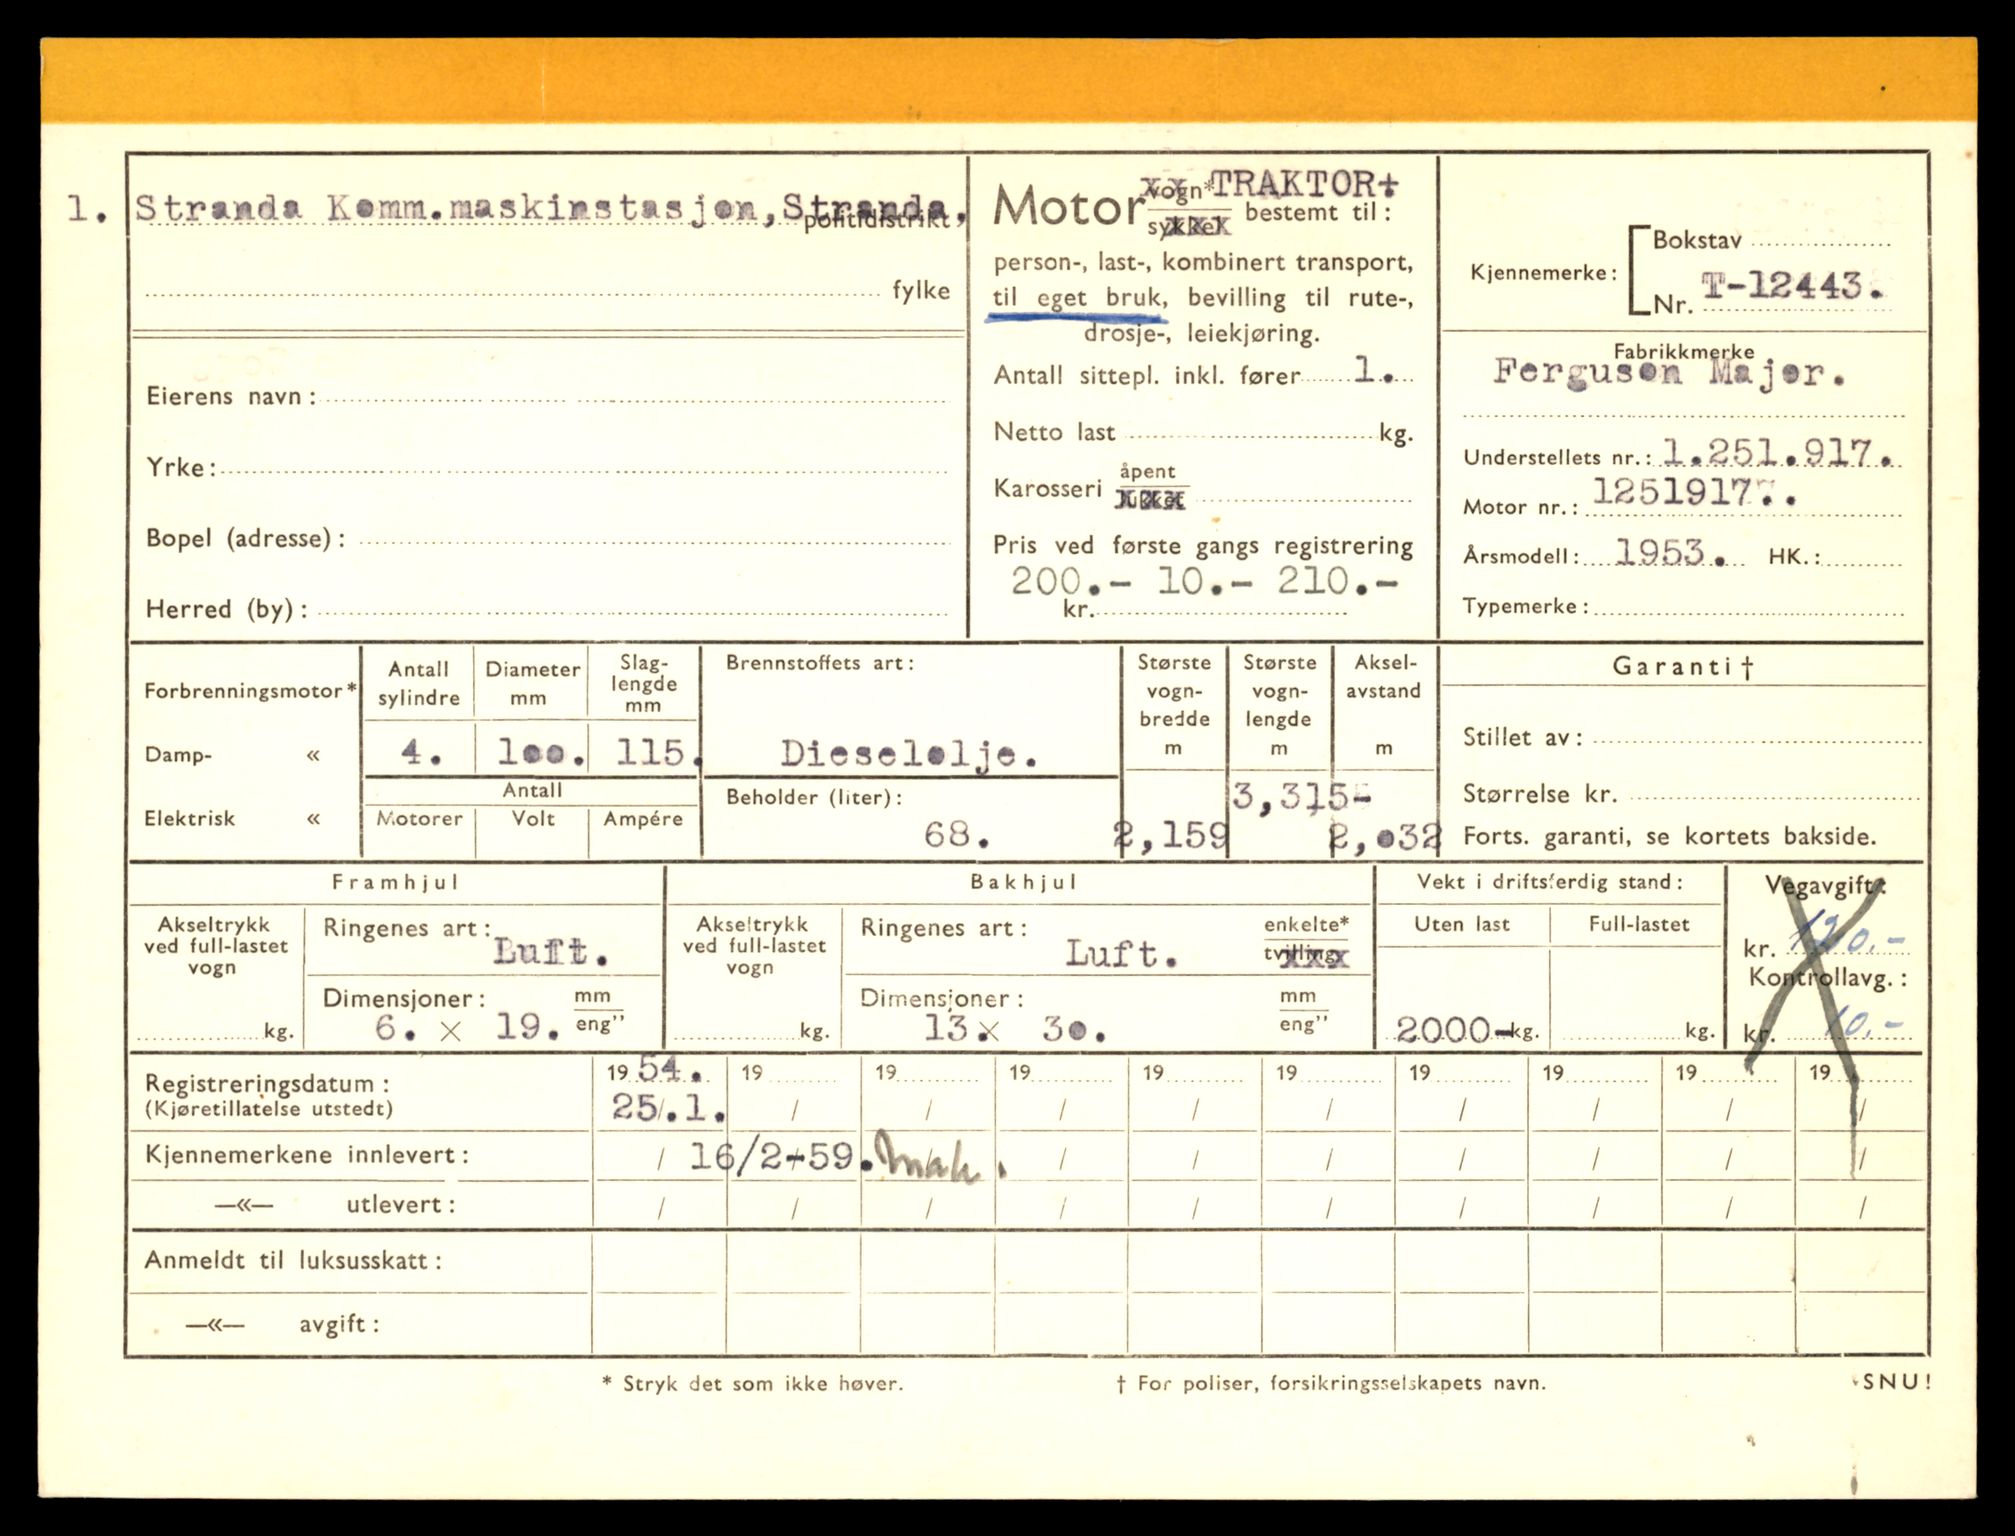2015x1536 pixels.
Task: Click the diameter value '100.'
Action: click(541, 753)
